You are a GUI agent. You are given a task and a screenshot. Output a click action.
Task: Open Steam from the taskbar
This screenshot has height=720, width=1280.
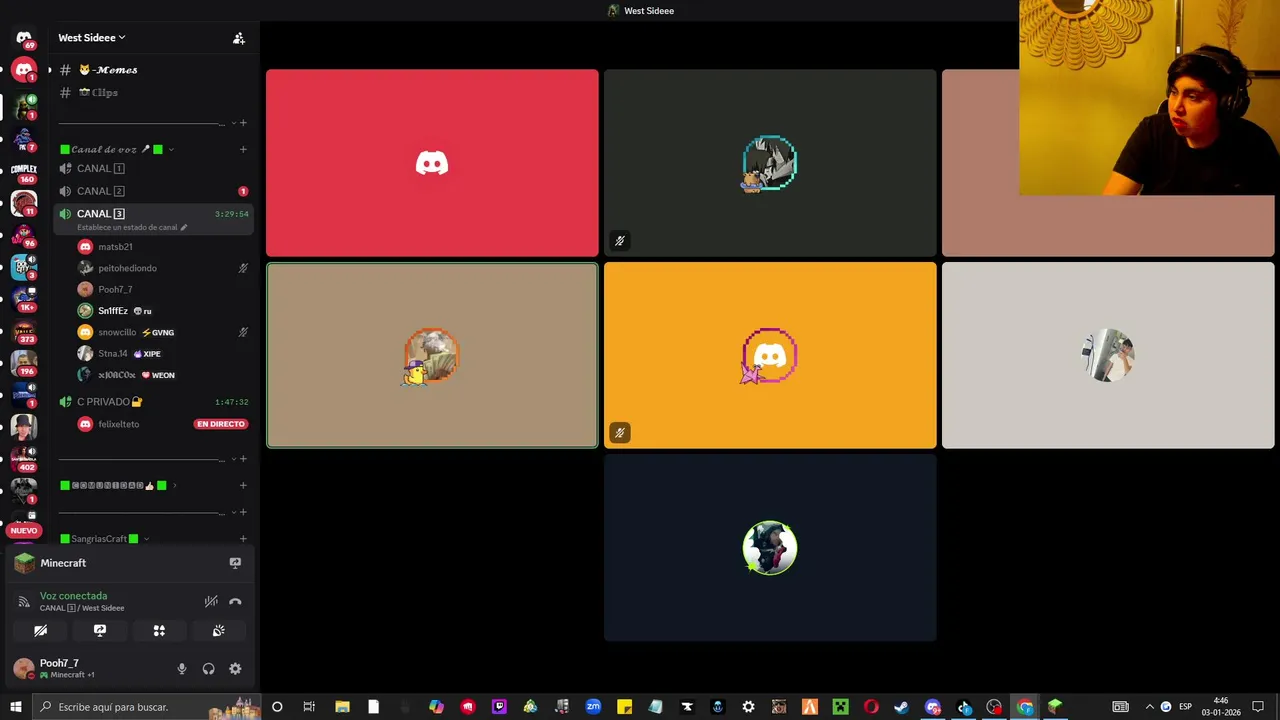(x=901, y=707)
